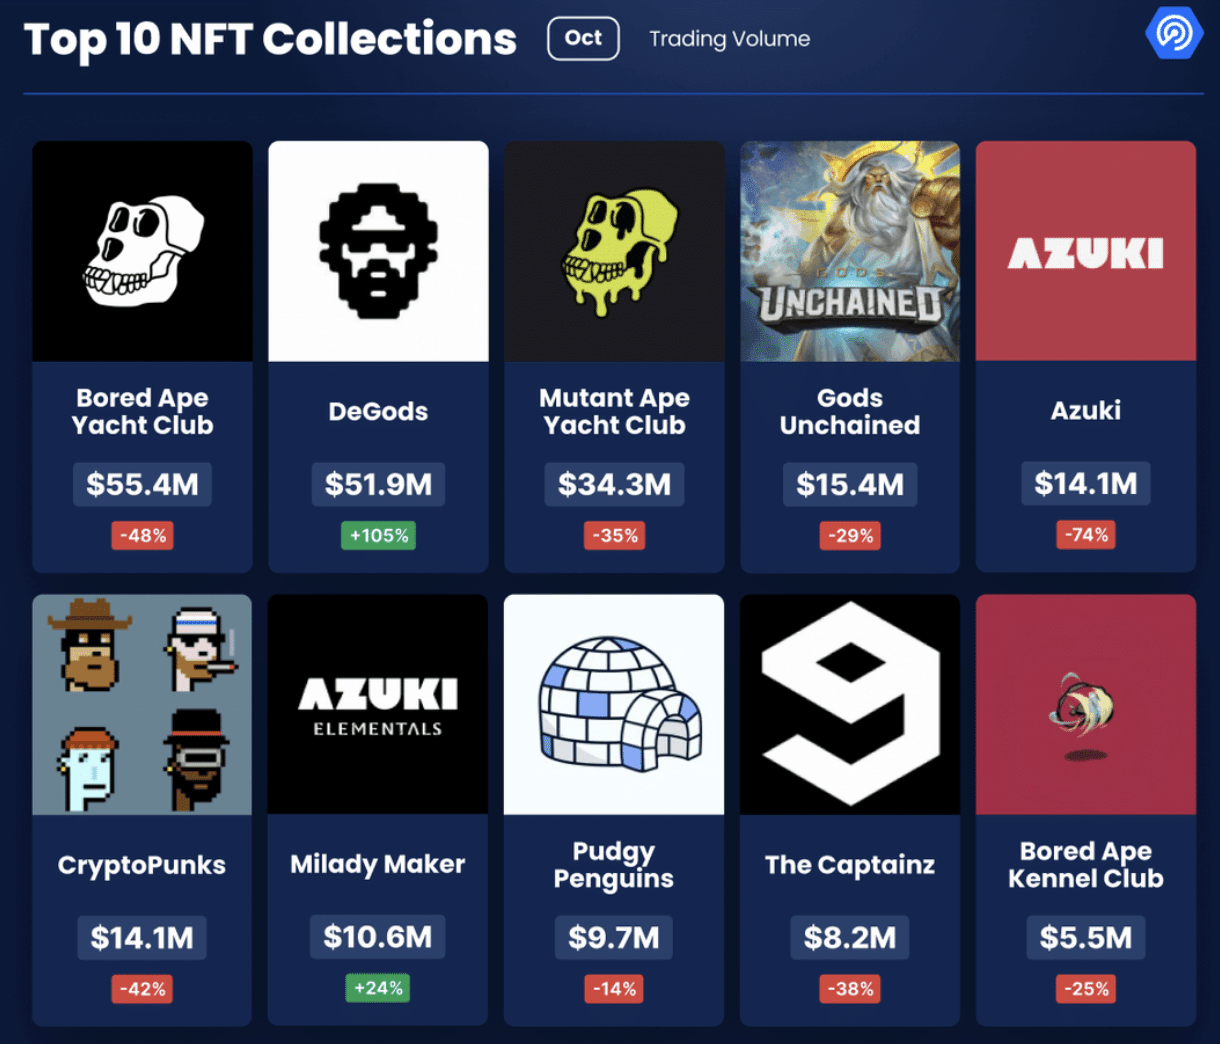Viewport: 1220px width, 1044px height.
Task: Click the Top 10 NFT Collections heading
Action: (270, 40)
